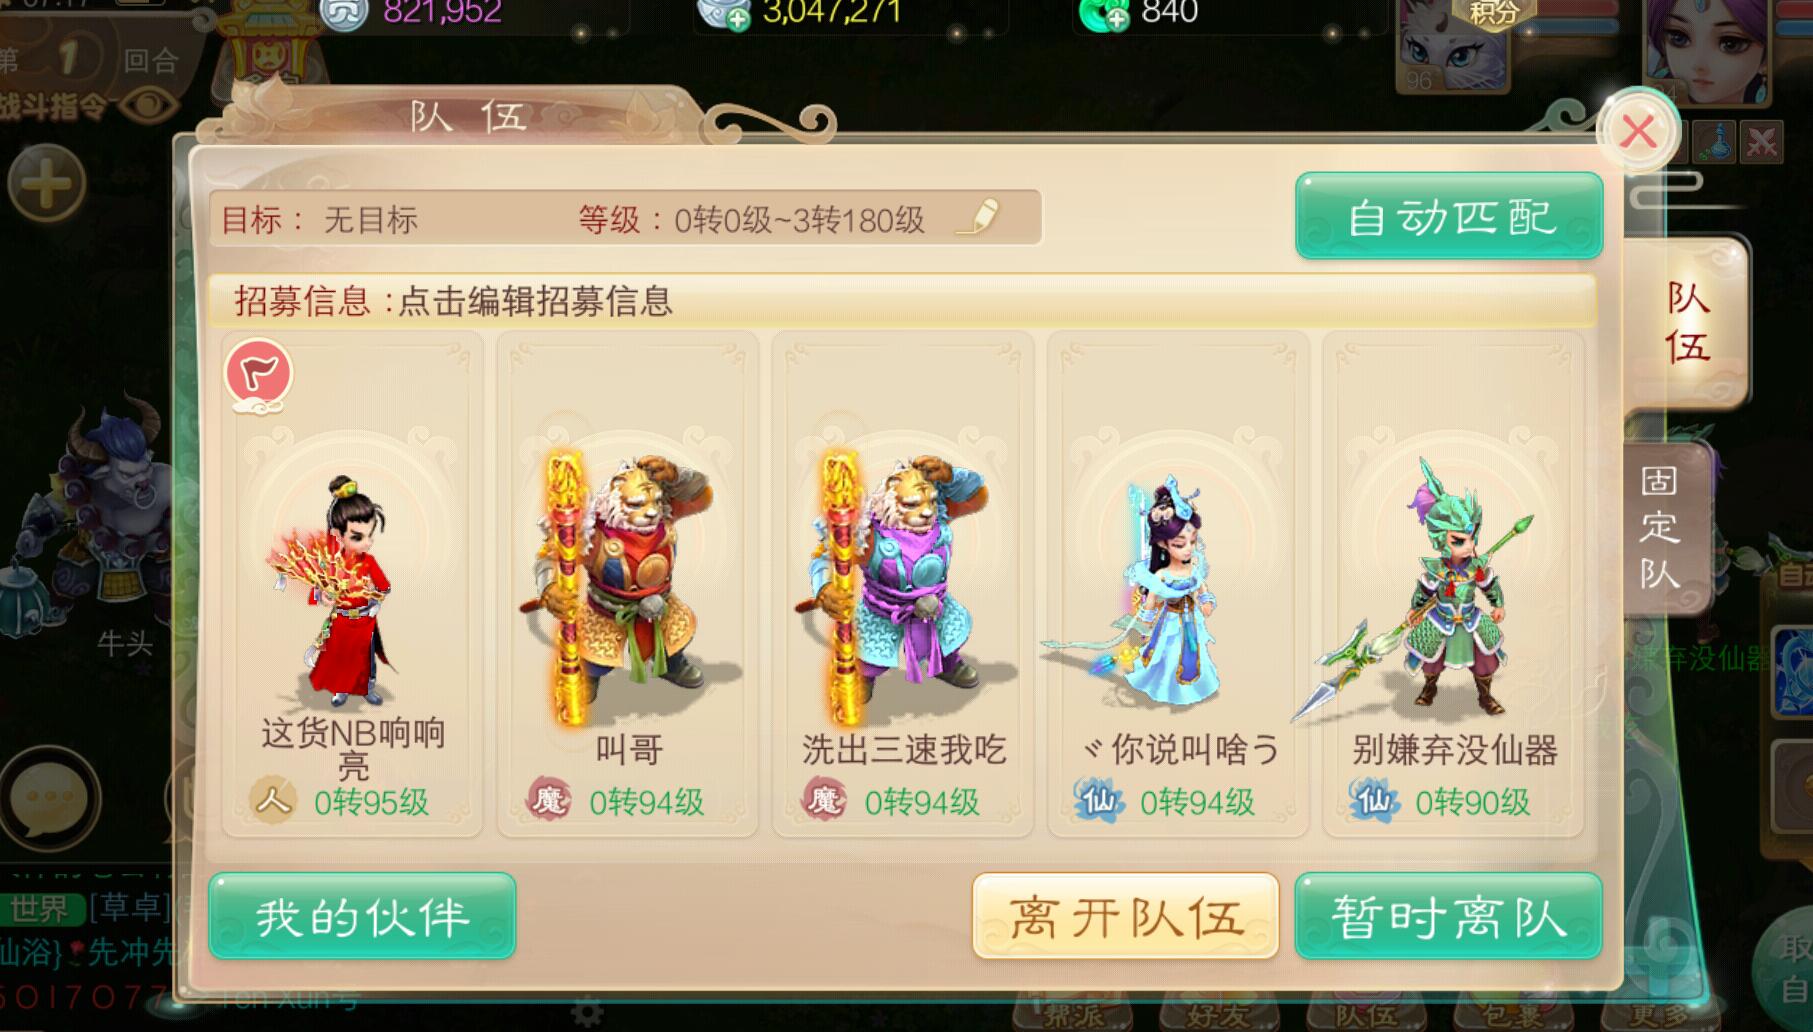Select team member 叫哥 card
The image size is (1813, 1032).
coord(628,584)
